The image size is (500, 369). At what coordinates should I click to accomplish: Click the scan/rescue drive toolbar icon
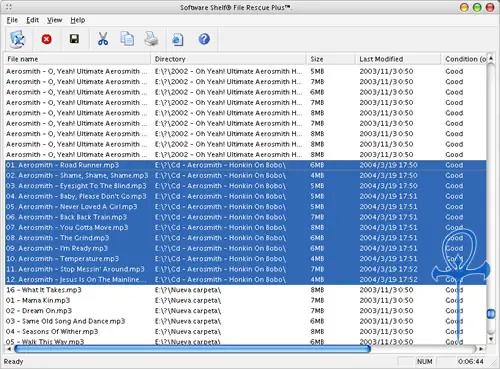pyautogui.click(x=17, y=39)
